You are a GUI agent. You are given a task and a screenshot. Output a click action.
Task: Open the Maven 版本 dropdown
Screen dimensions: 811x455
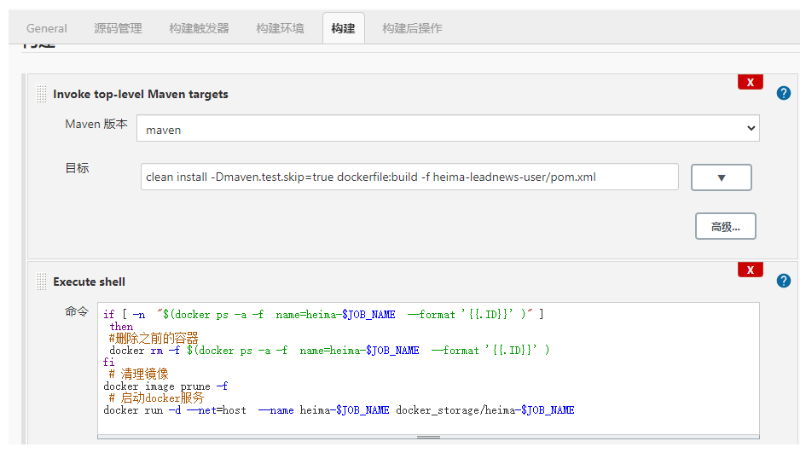pyautogui.click(x=448, y=128)
